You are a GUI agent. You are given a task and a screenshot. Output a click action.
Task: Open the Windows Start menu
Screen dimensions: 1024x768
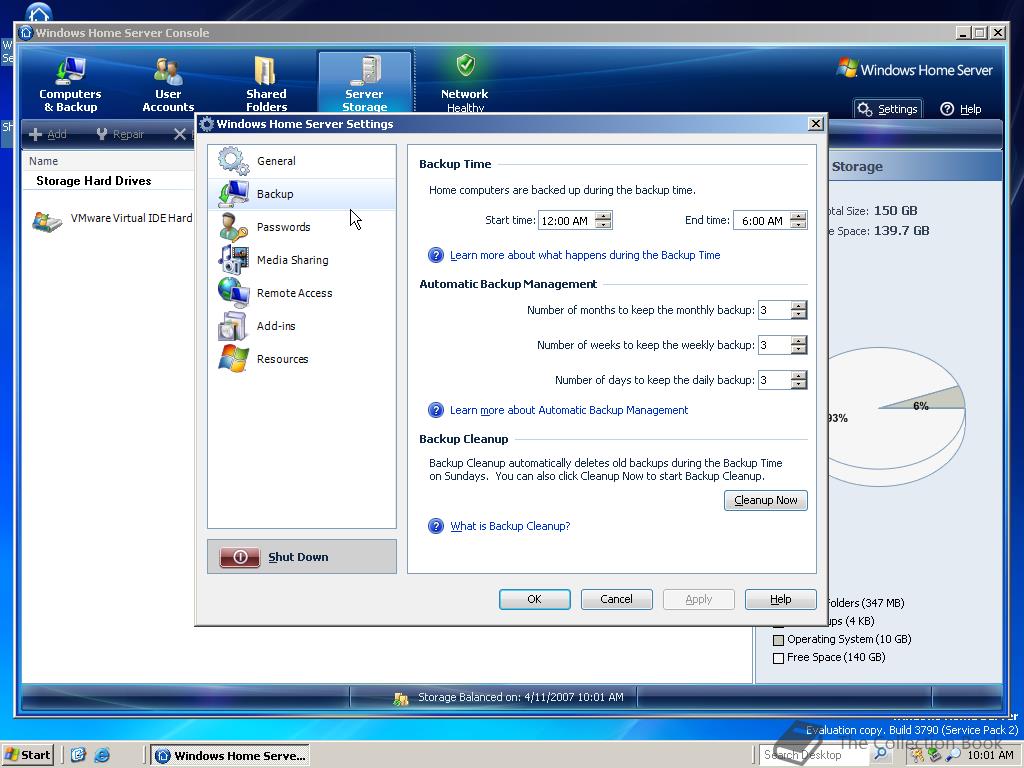pyautogui.click(x=27, y=755)
